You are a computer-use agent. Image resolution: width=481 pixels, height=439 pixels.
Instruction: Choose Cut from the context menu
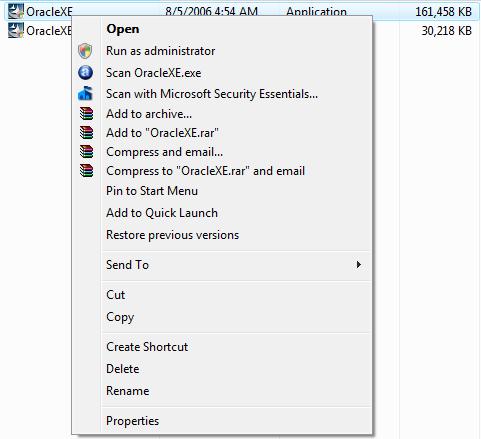116,295
